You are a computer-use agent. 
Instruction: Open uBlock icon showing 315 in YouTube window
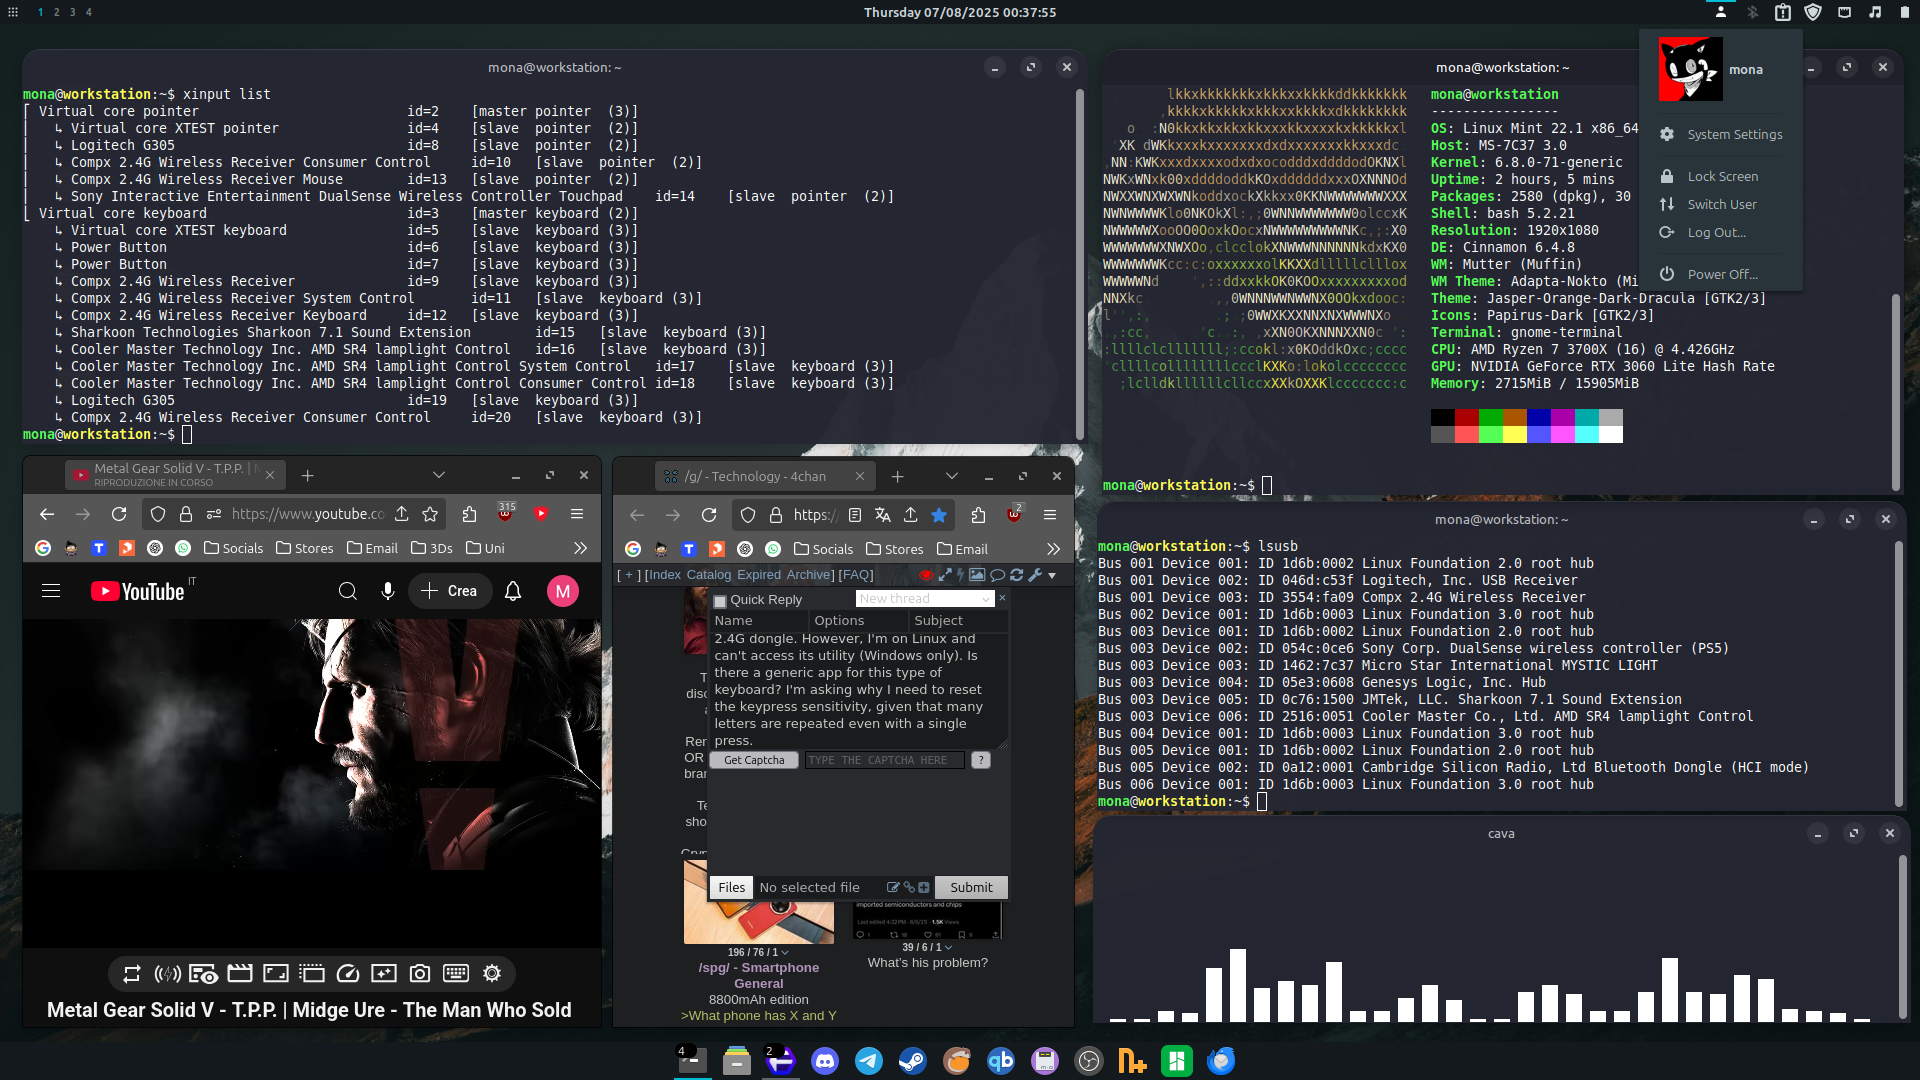[506, 513]
